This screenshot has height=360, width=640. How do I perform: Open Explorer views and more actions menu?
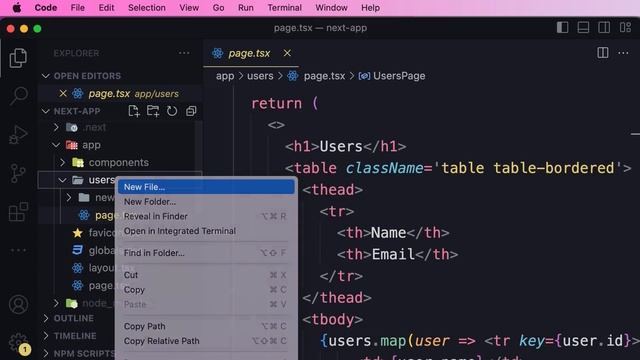click(x=184, y=53)
